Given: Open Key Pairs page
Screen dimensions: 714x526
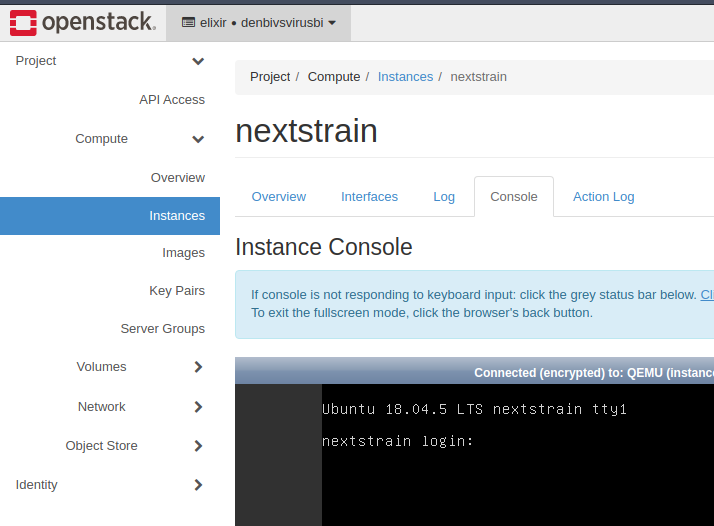Looking at the screenshot, I should pos(176,291).
